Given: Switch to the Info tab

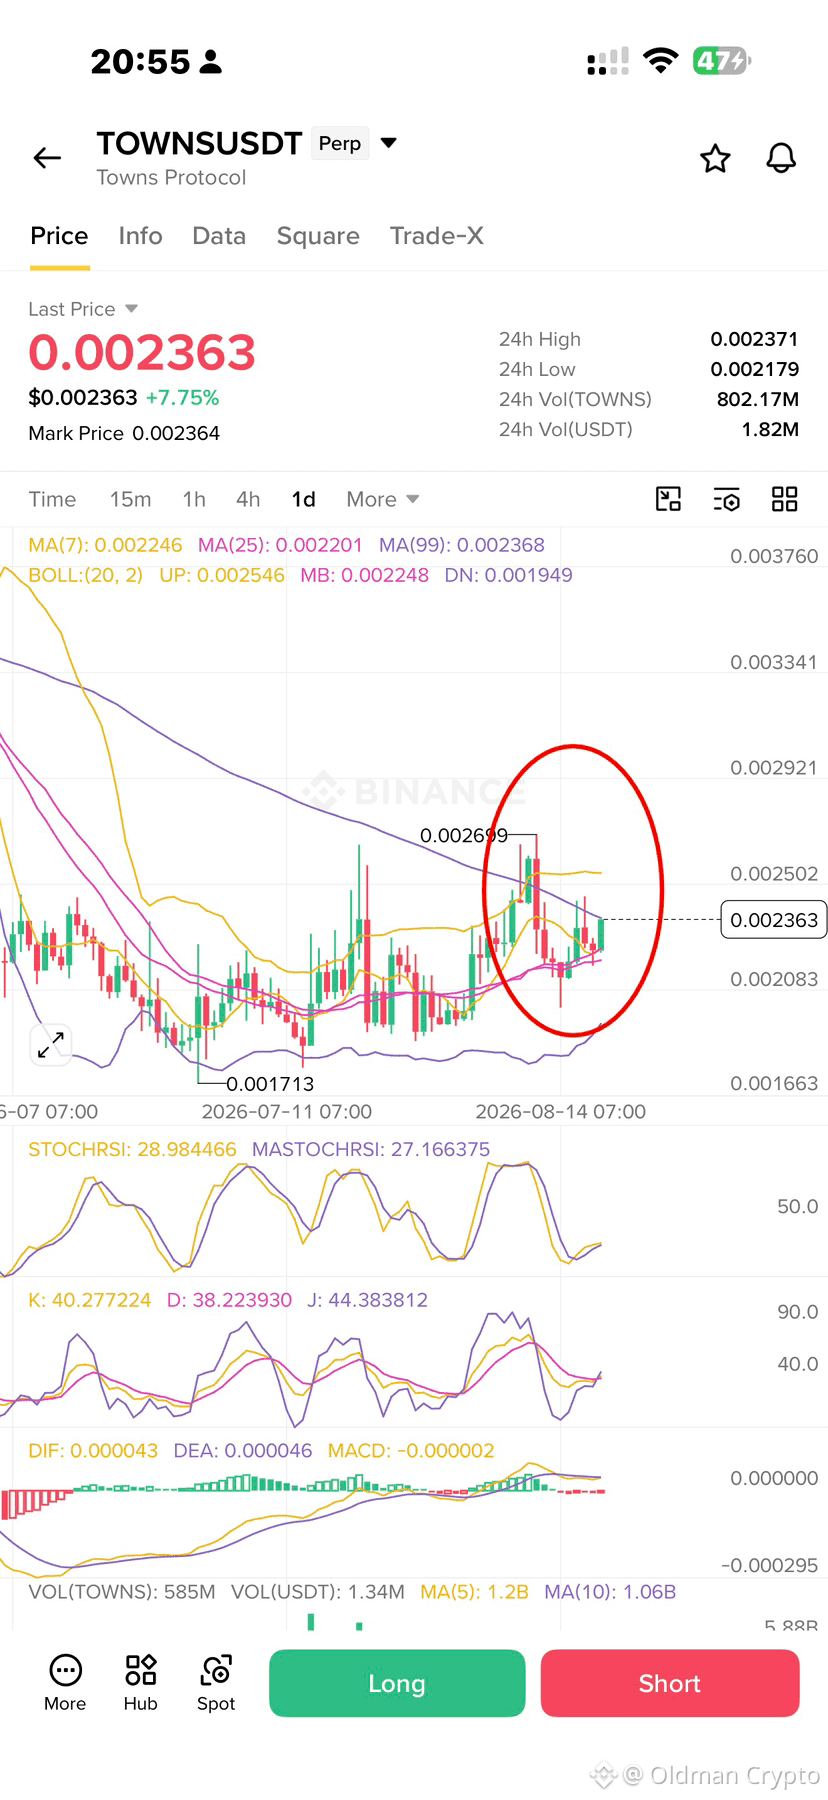Looking at the screenshot, I should (x=140, y=236).
